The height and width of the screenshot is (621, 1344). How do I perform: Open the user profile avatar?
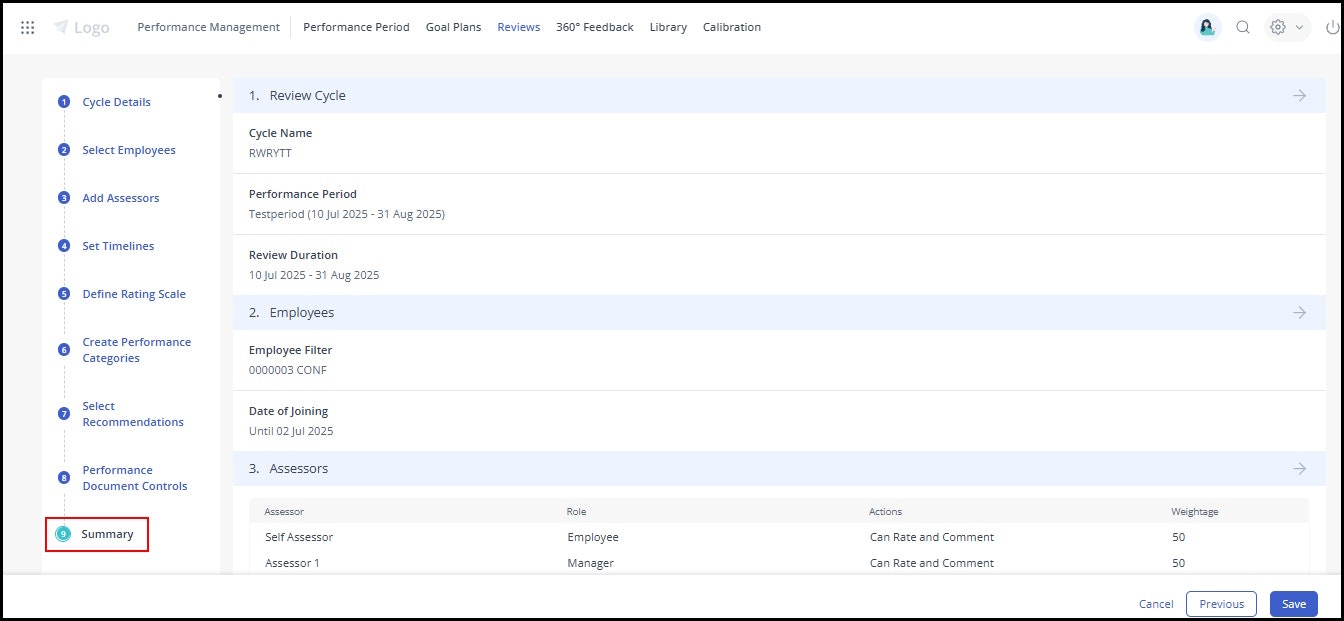coord(1207,28)
